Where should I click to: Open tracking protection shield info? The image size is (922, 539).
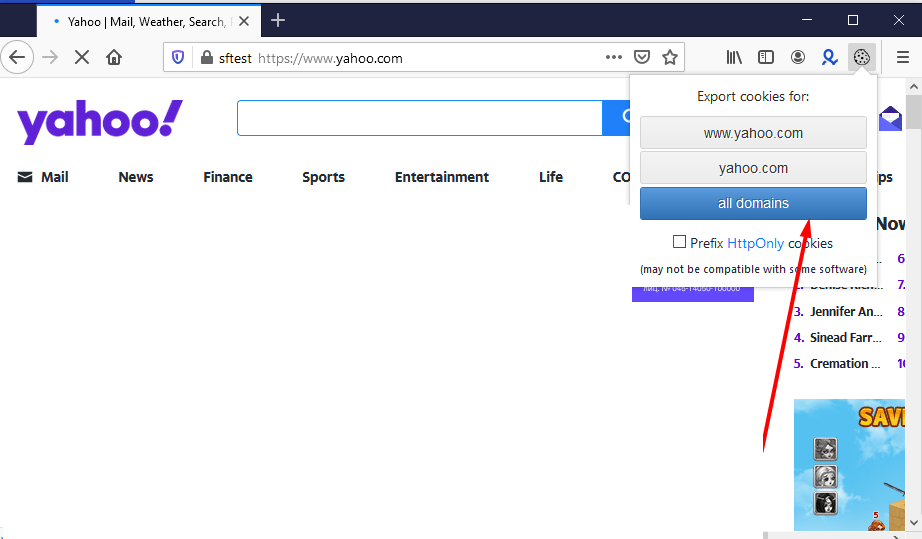[178, 58]
